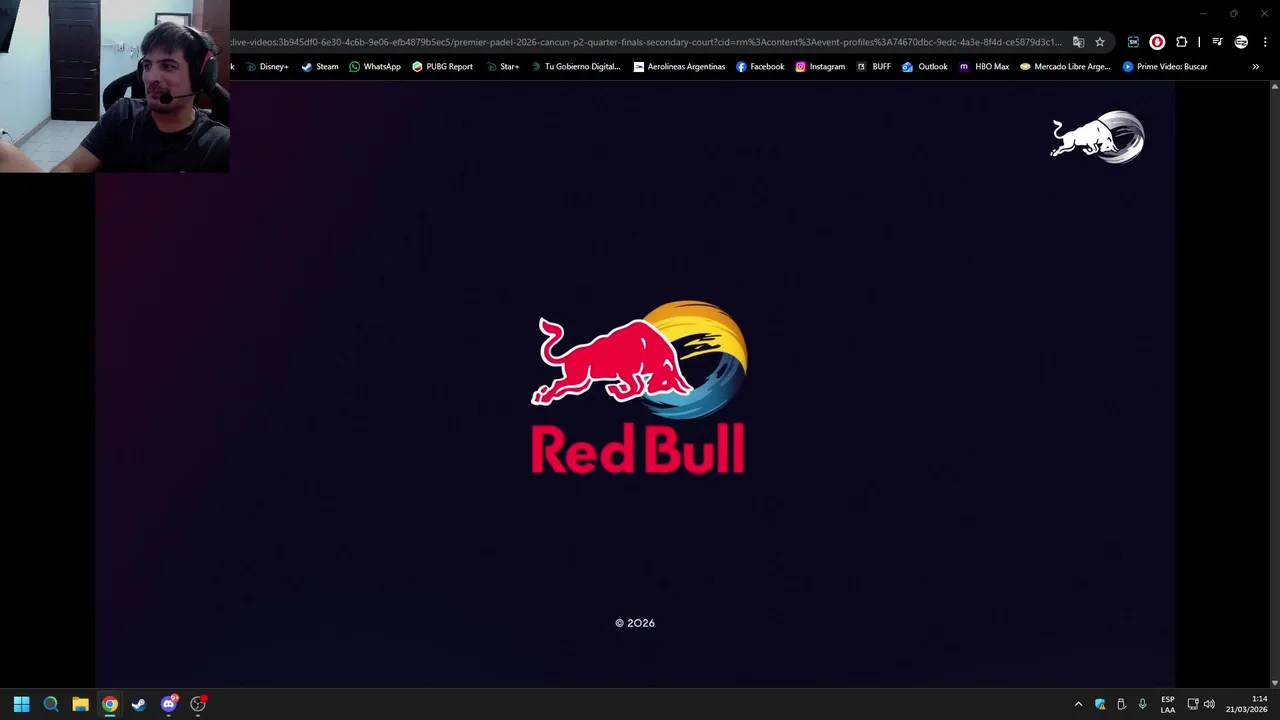This screenshot has height=720, width=1280.
Task: Open Windows Search from the taskbar
Action: click(x=51, y=704)
